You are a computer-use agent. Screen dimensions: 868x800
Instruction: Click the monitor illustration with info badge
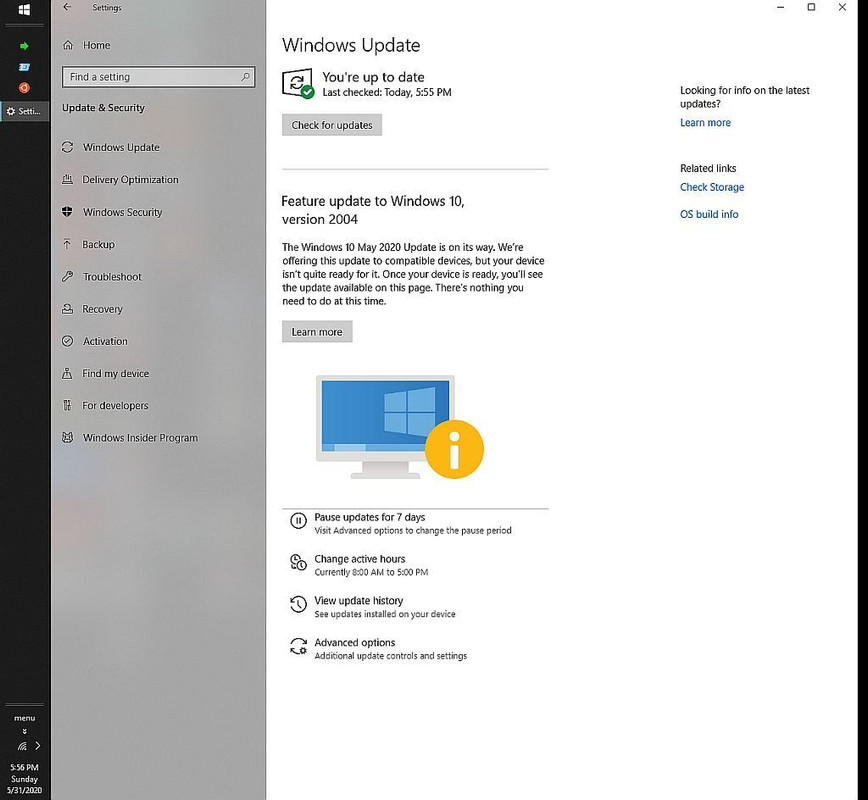(x=400, y=427)
